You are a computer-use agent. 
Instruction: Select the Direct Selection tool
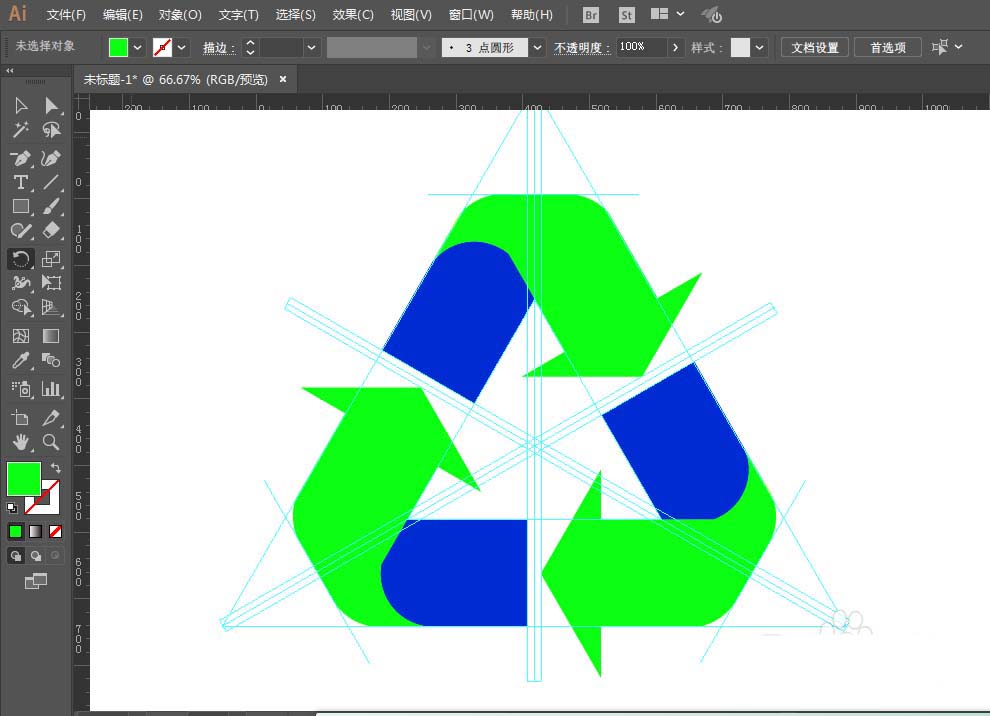(x=51, y=105)
